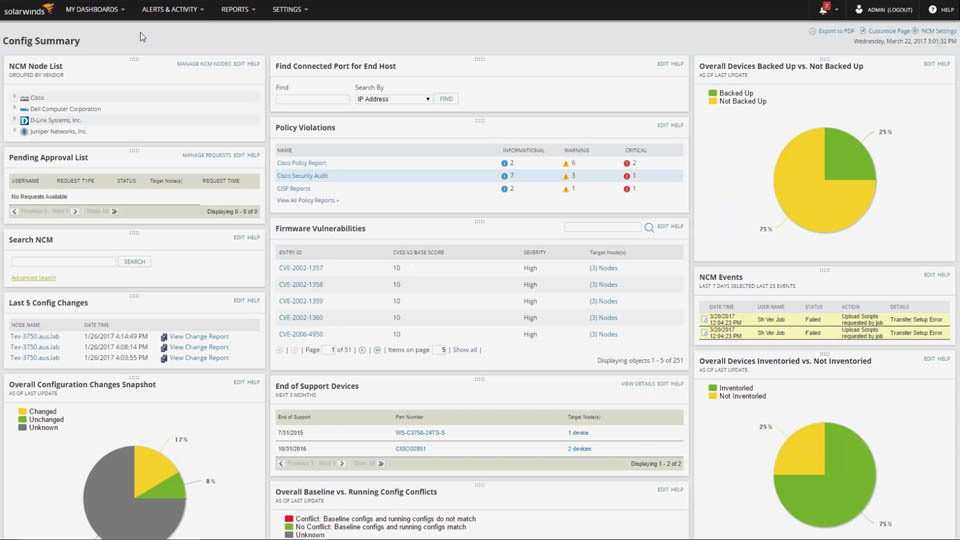The height and width of the screenshot is (540, 960).
Task: Click the '2 devices' link for CISCO2851
Action: pyautogui.click(x=579, y=449)
